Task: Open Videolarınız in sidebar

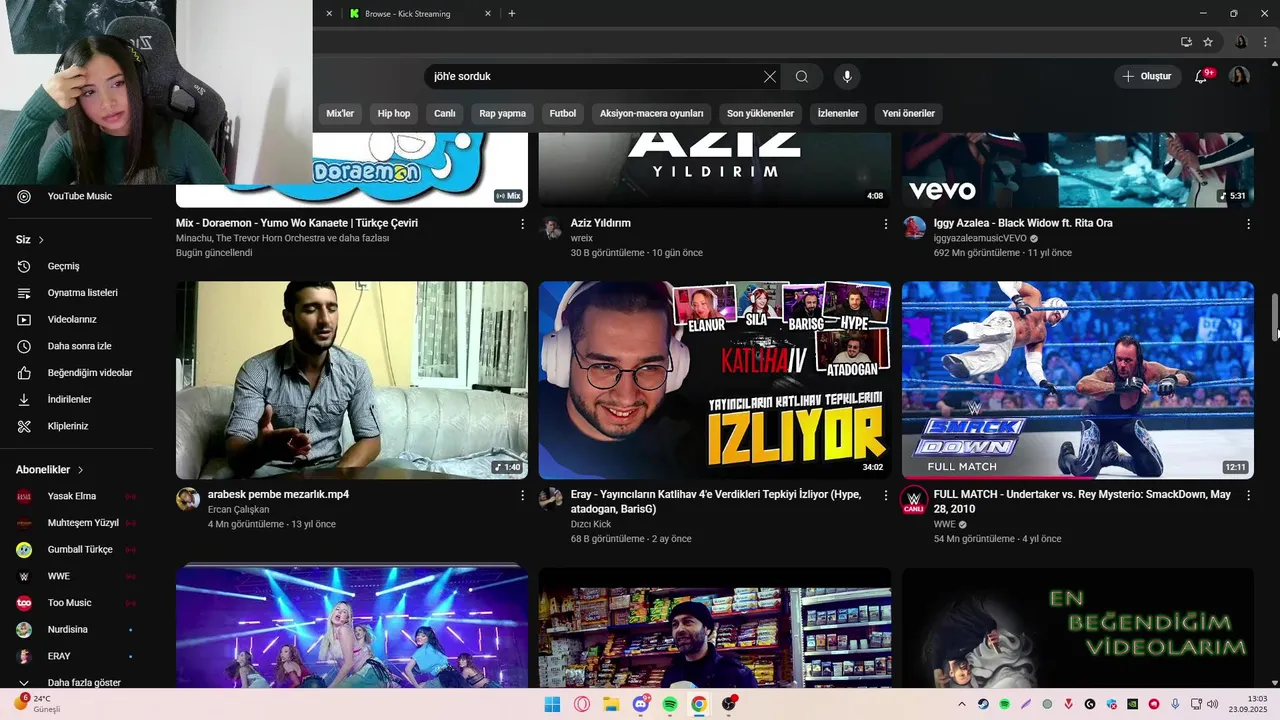Action: (x=78, y=319)
